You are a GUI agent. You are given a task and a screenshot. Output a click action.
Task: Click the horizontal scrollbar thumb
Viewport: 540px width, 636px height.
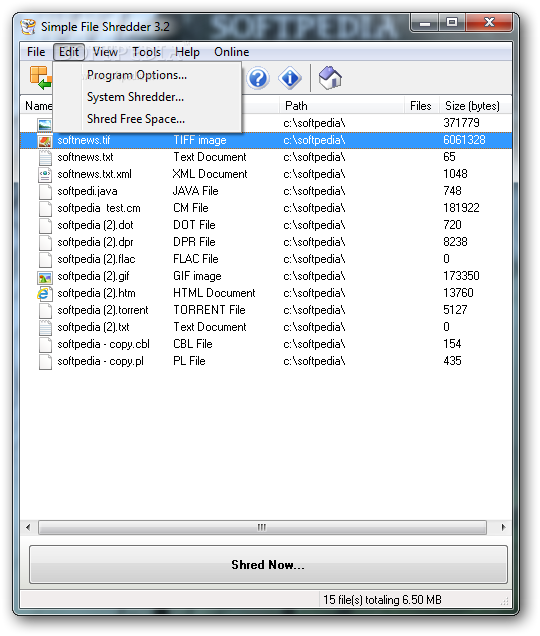point(262,528)
